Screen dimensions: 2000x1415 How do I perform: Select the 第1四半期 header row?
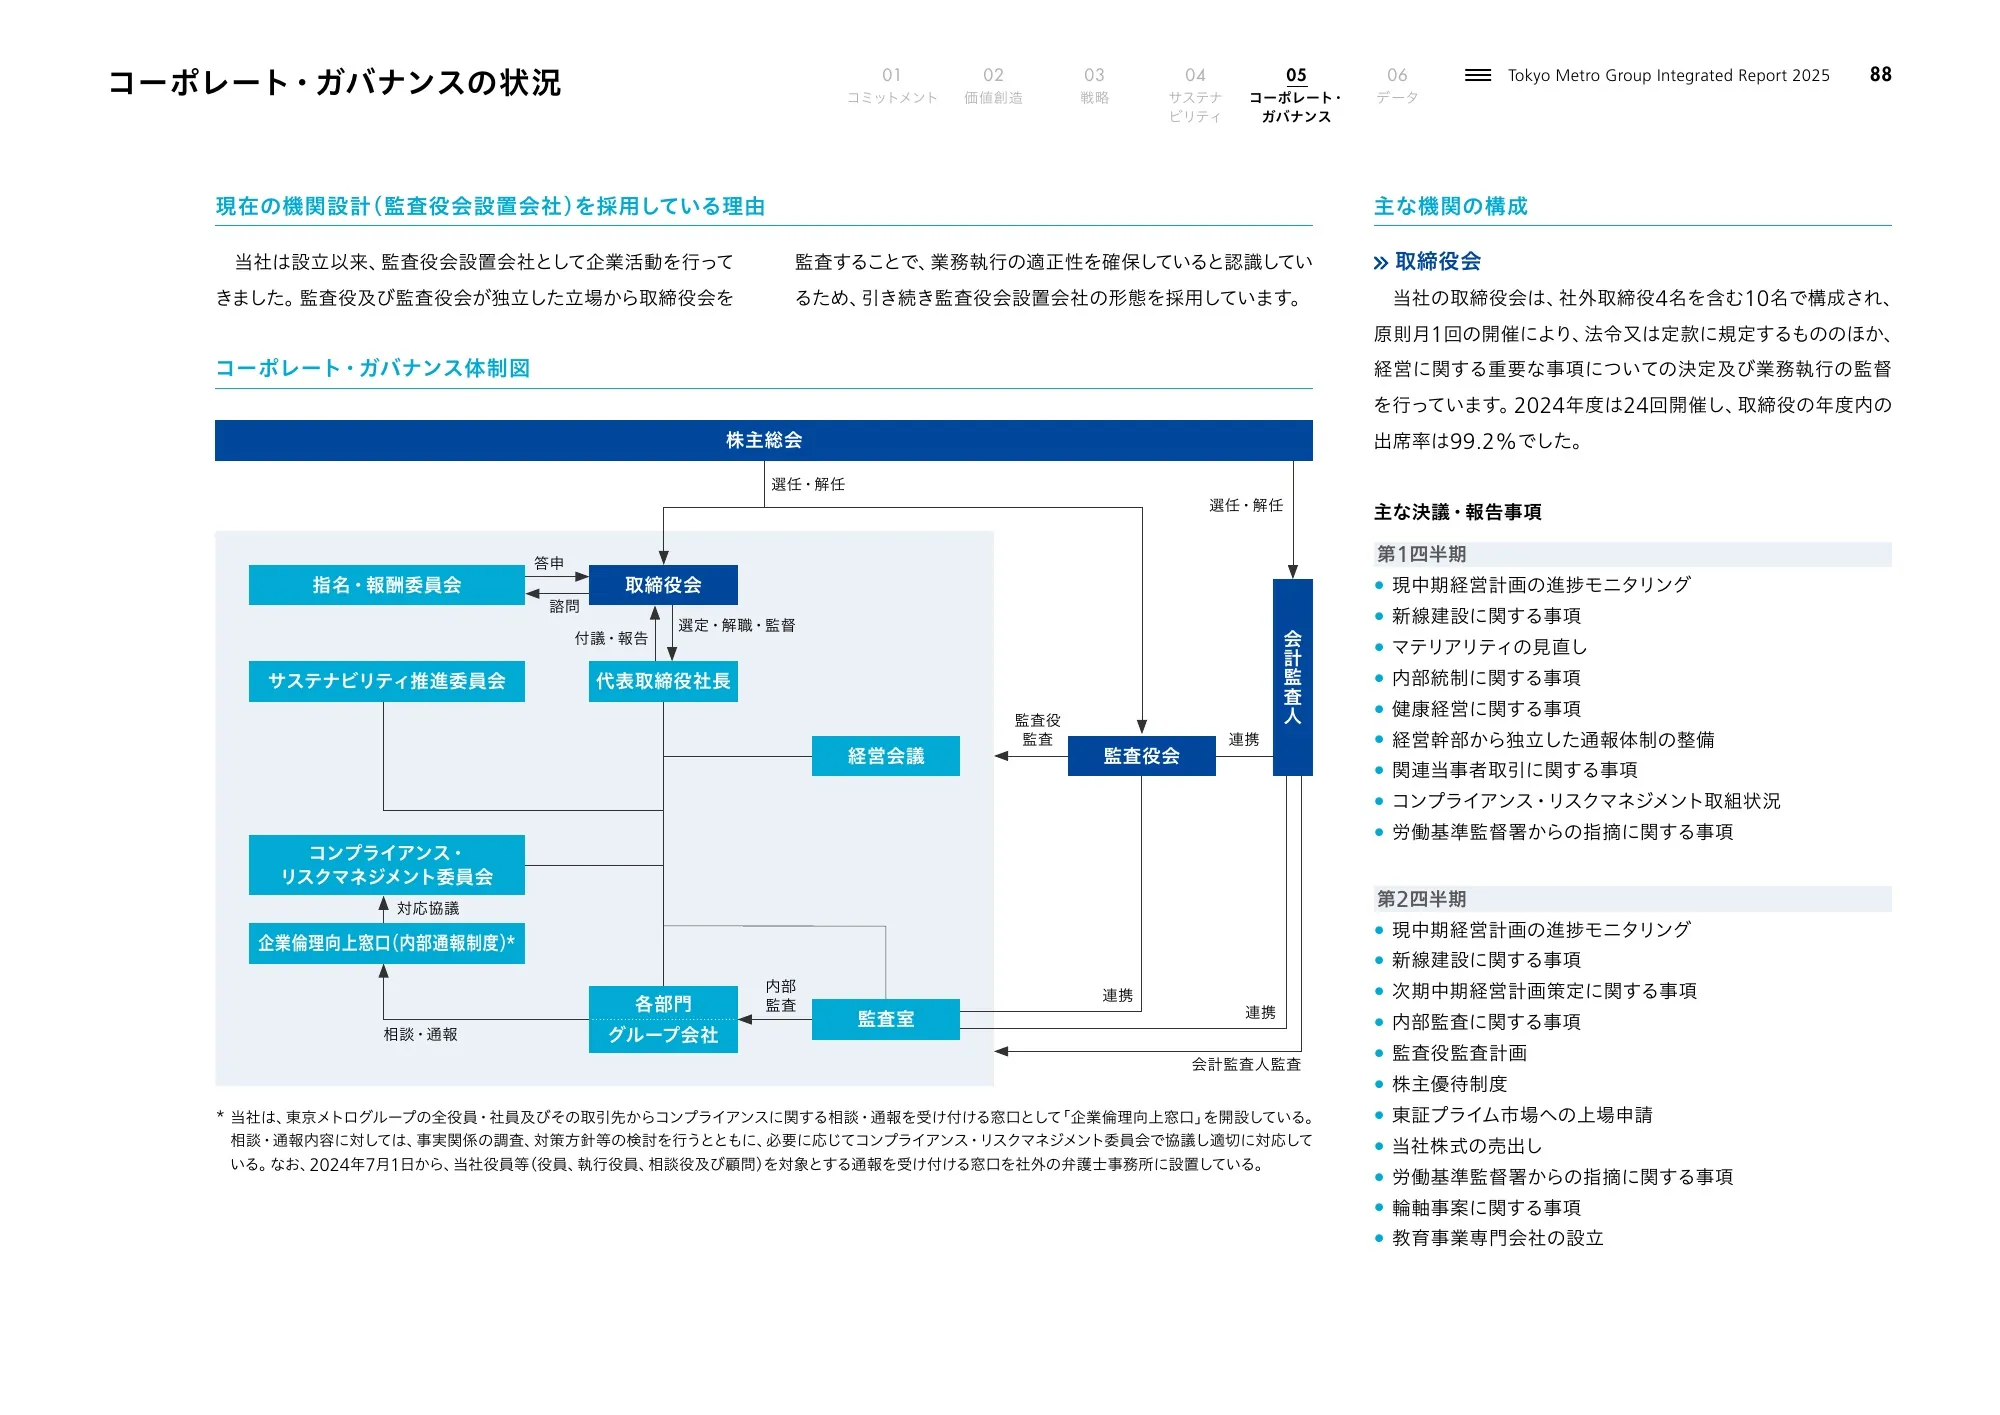point(1632,554)
